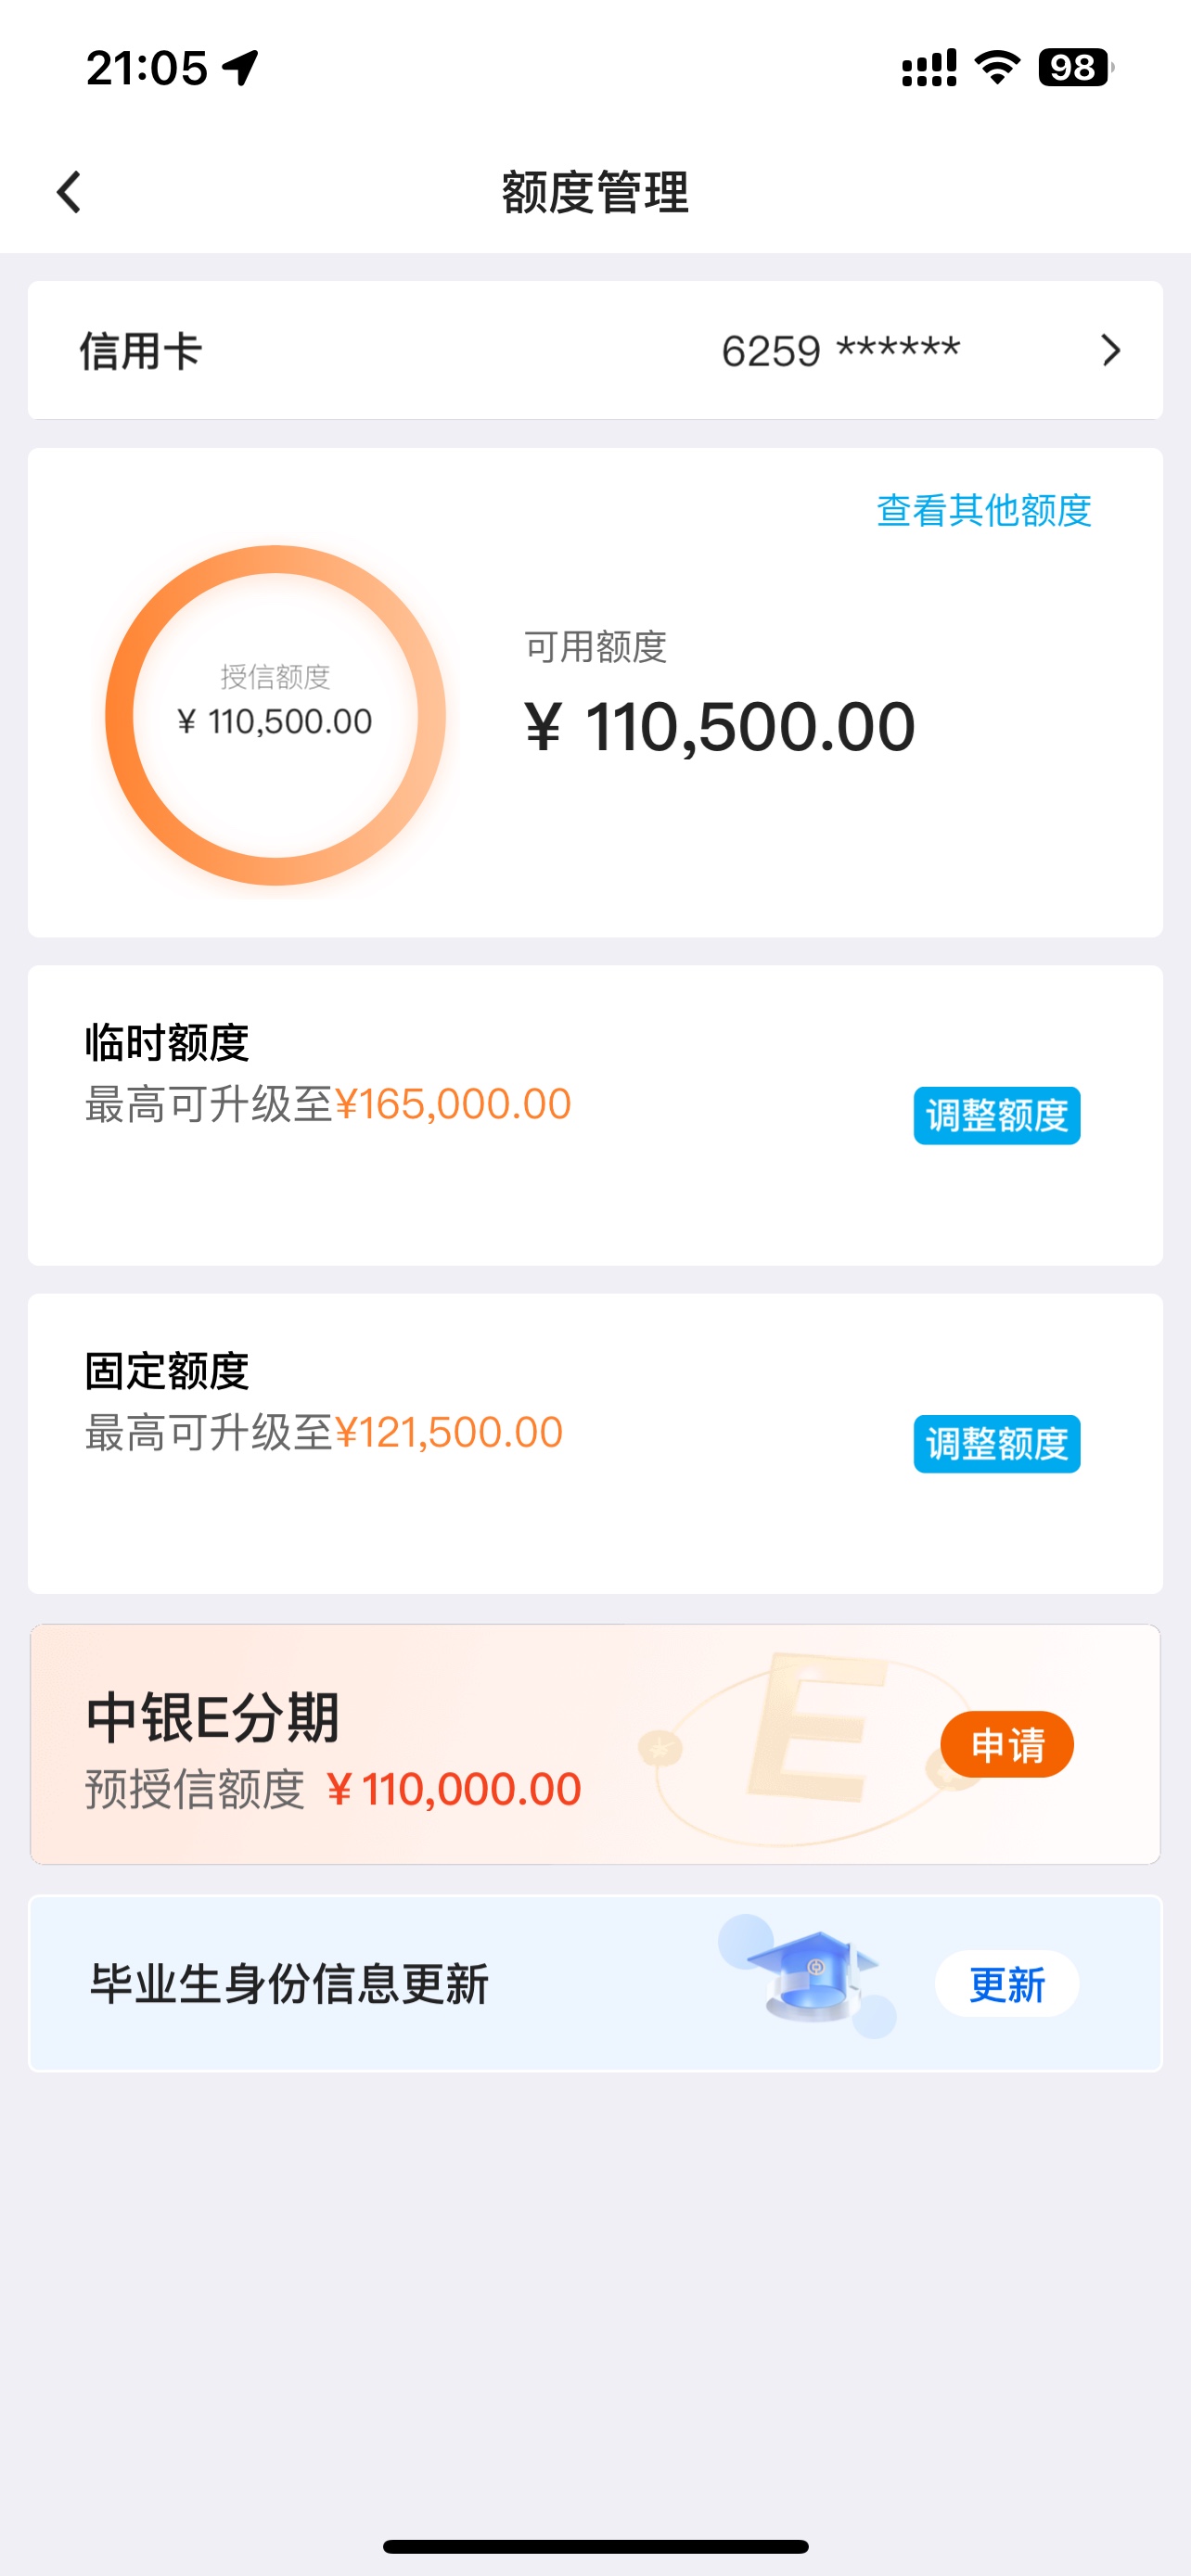This screenshot has height=2576, width=1191.
Task: Open the 中银E分期 banner
Action: coord(595,1744)
